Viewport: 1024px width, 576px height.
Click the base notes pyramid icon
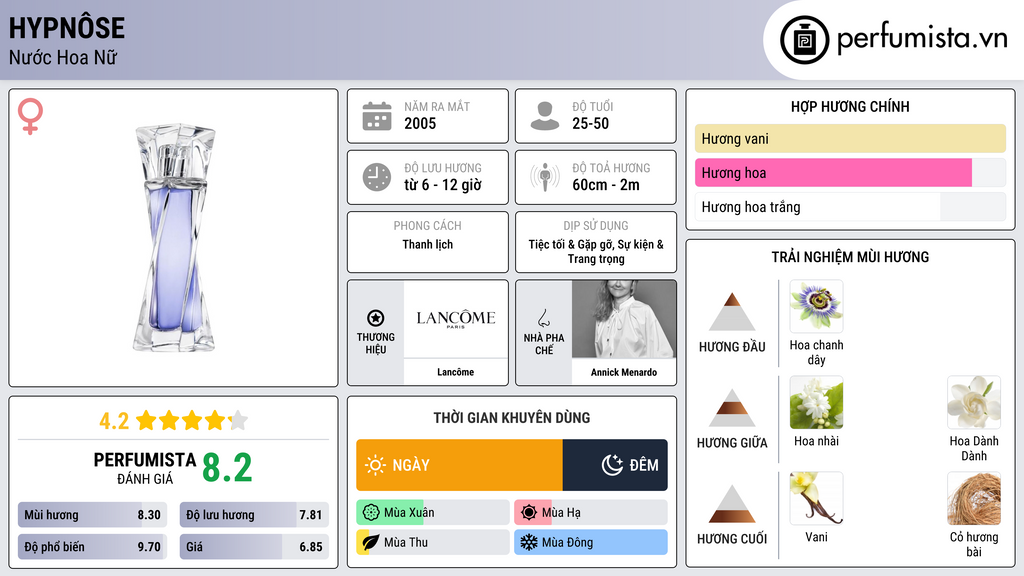pyautogui.click(x=732, y=505)
